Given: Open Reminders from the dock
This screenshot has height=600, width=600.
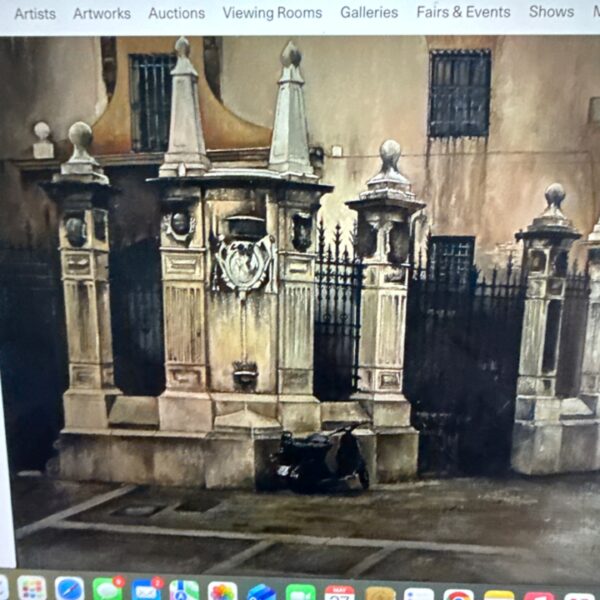Looking at the screenshot, I should (419, 595).
